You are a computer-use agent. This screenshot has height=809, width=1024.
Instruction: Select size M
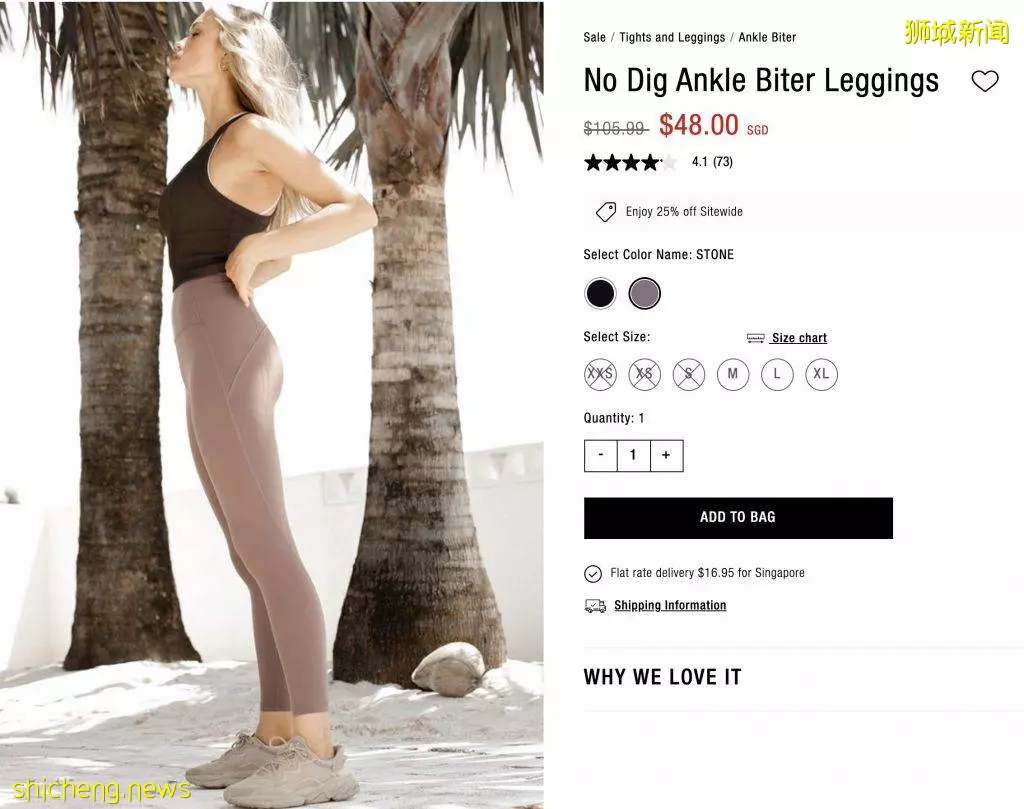tap(733, 374)
